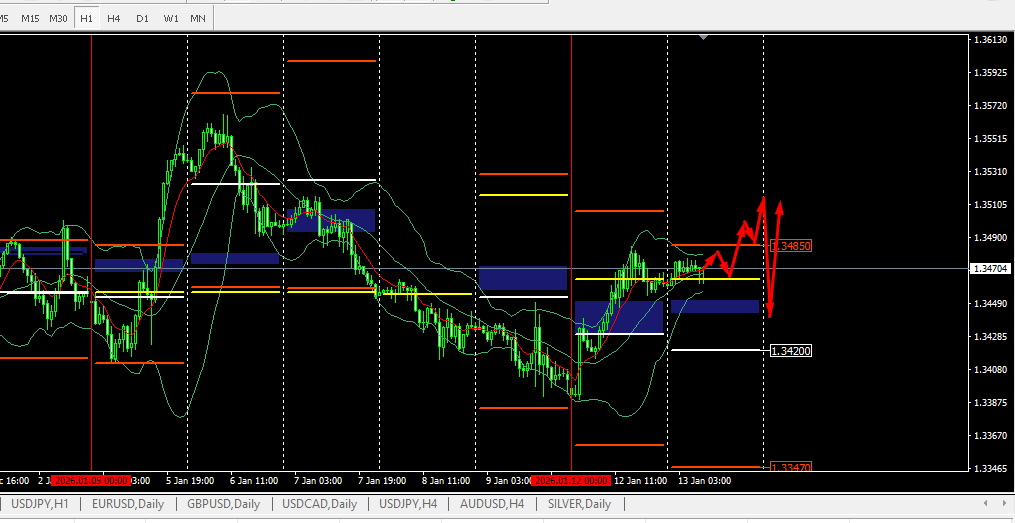Screen dimensions: 1015x523
Task: Click the 1.33670 price scale value
Action: [x=990, y=436]
